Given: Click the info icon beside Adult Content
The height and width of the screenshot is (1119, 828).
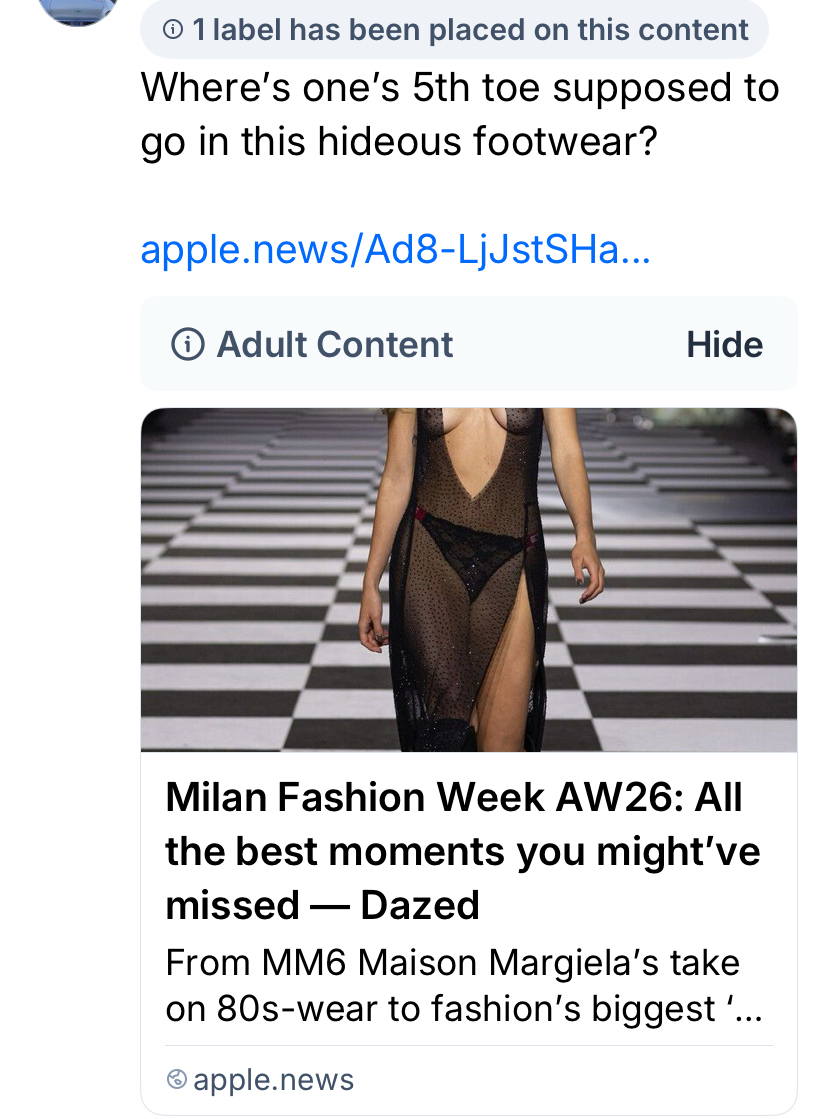Looking at the screenshot, I should click(187, 345).
